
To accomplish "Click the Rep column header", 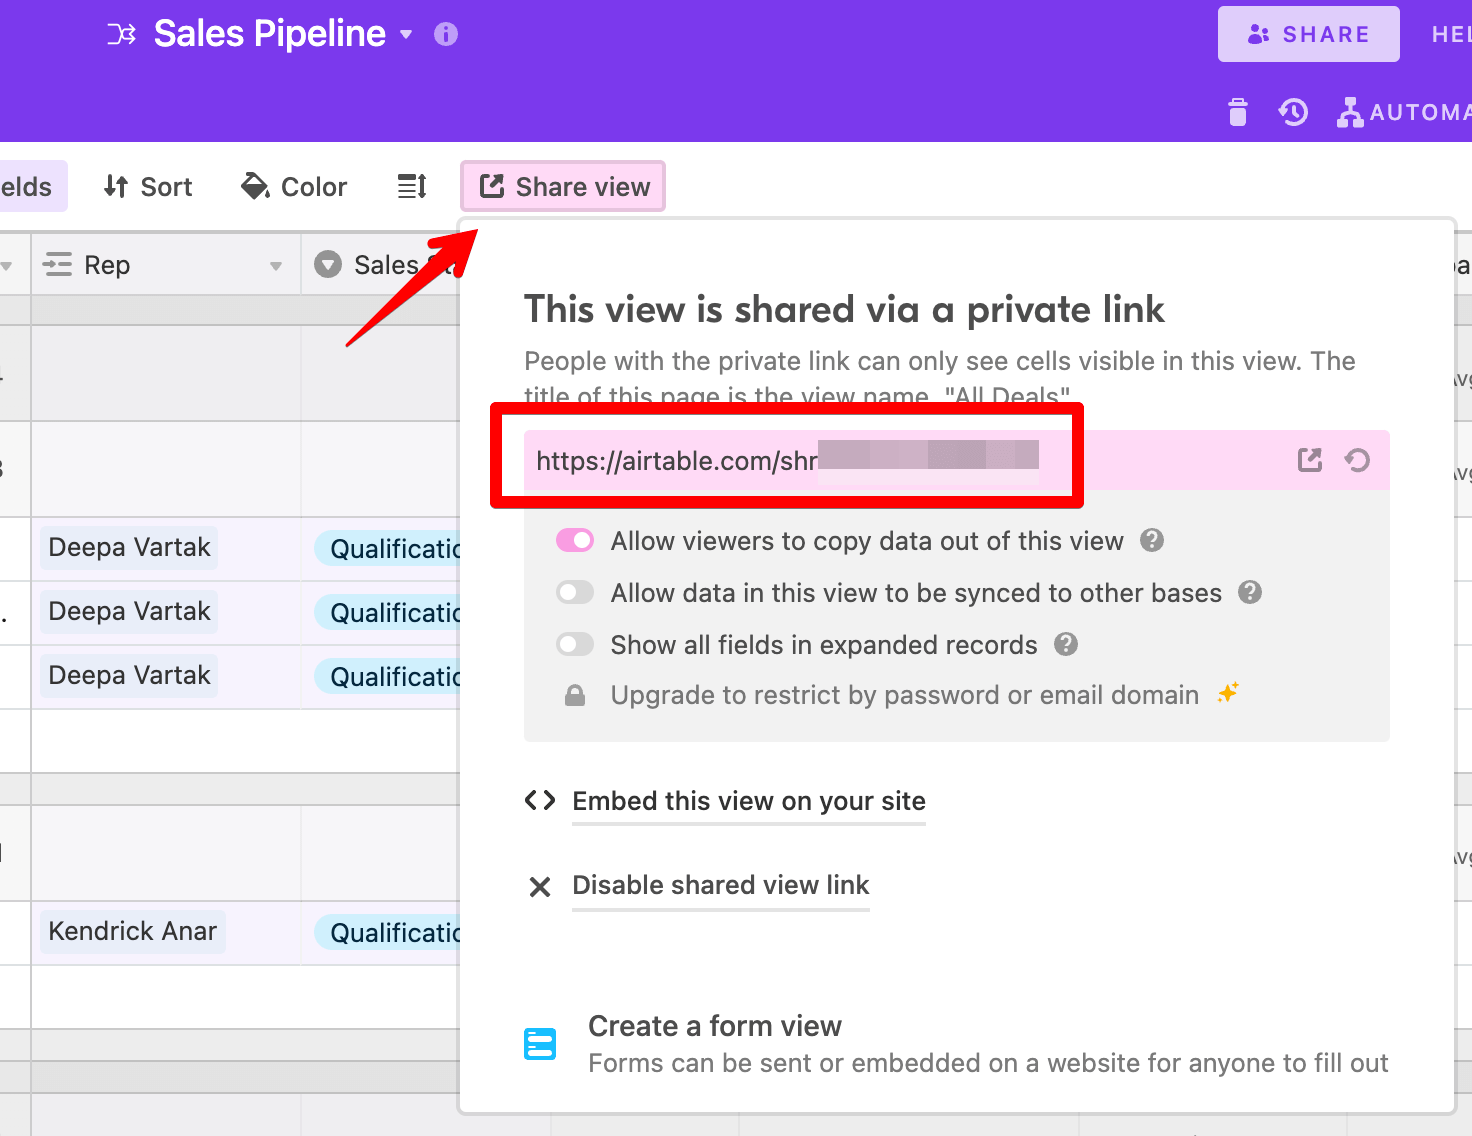I will coord(166,265).
